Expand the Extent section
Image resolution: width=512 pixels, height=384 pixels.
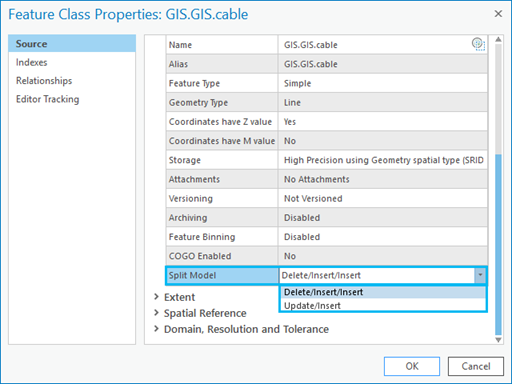[156, 296]
